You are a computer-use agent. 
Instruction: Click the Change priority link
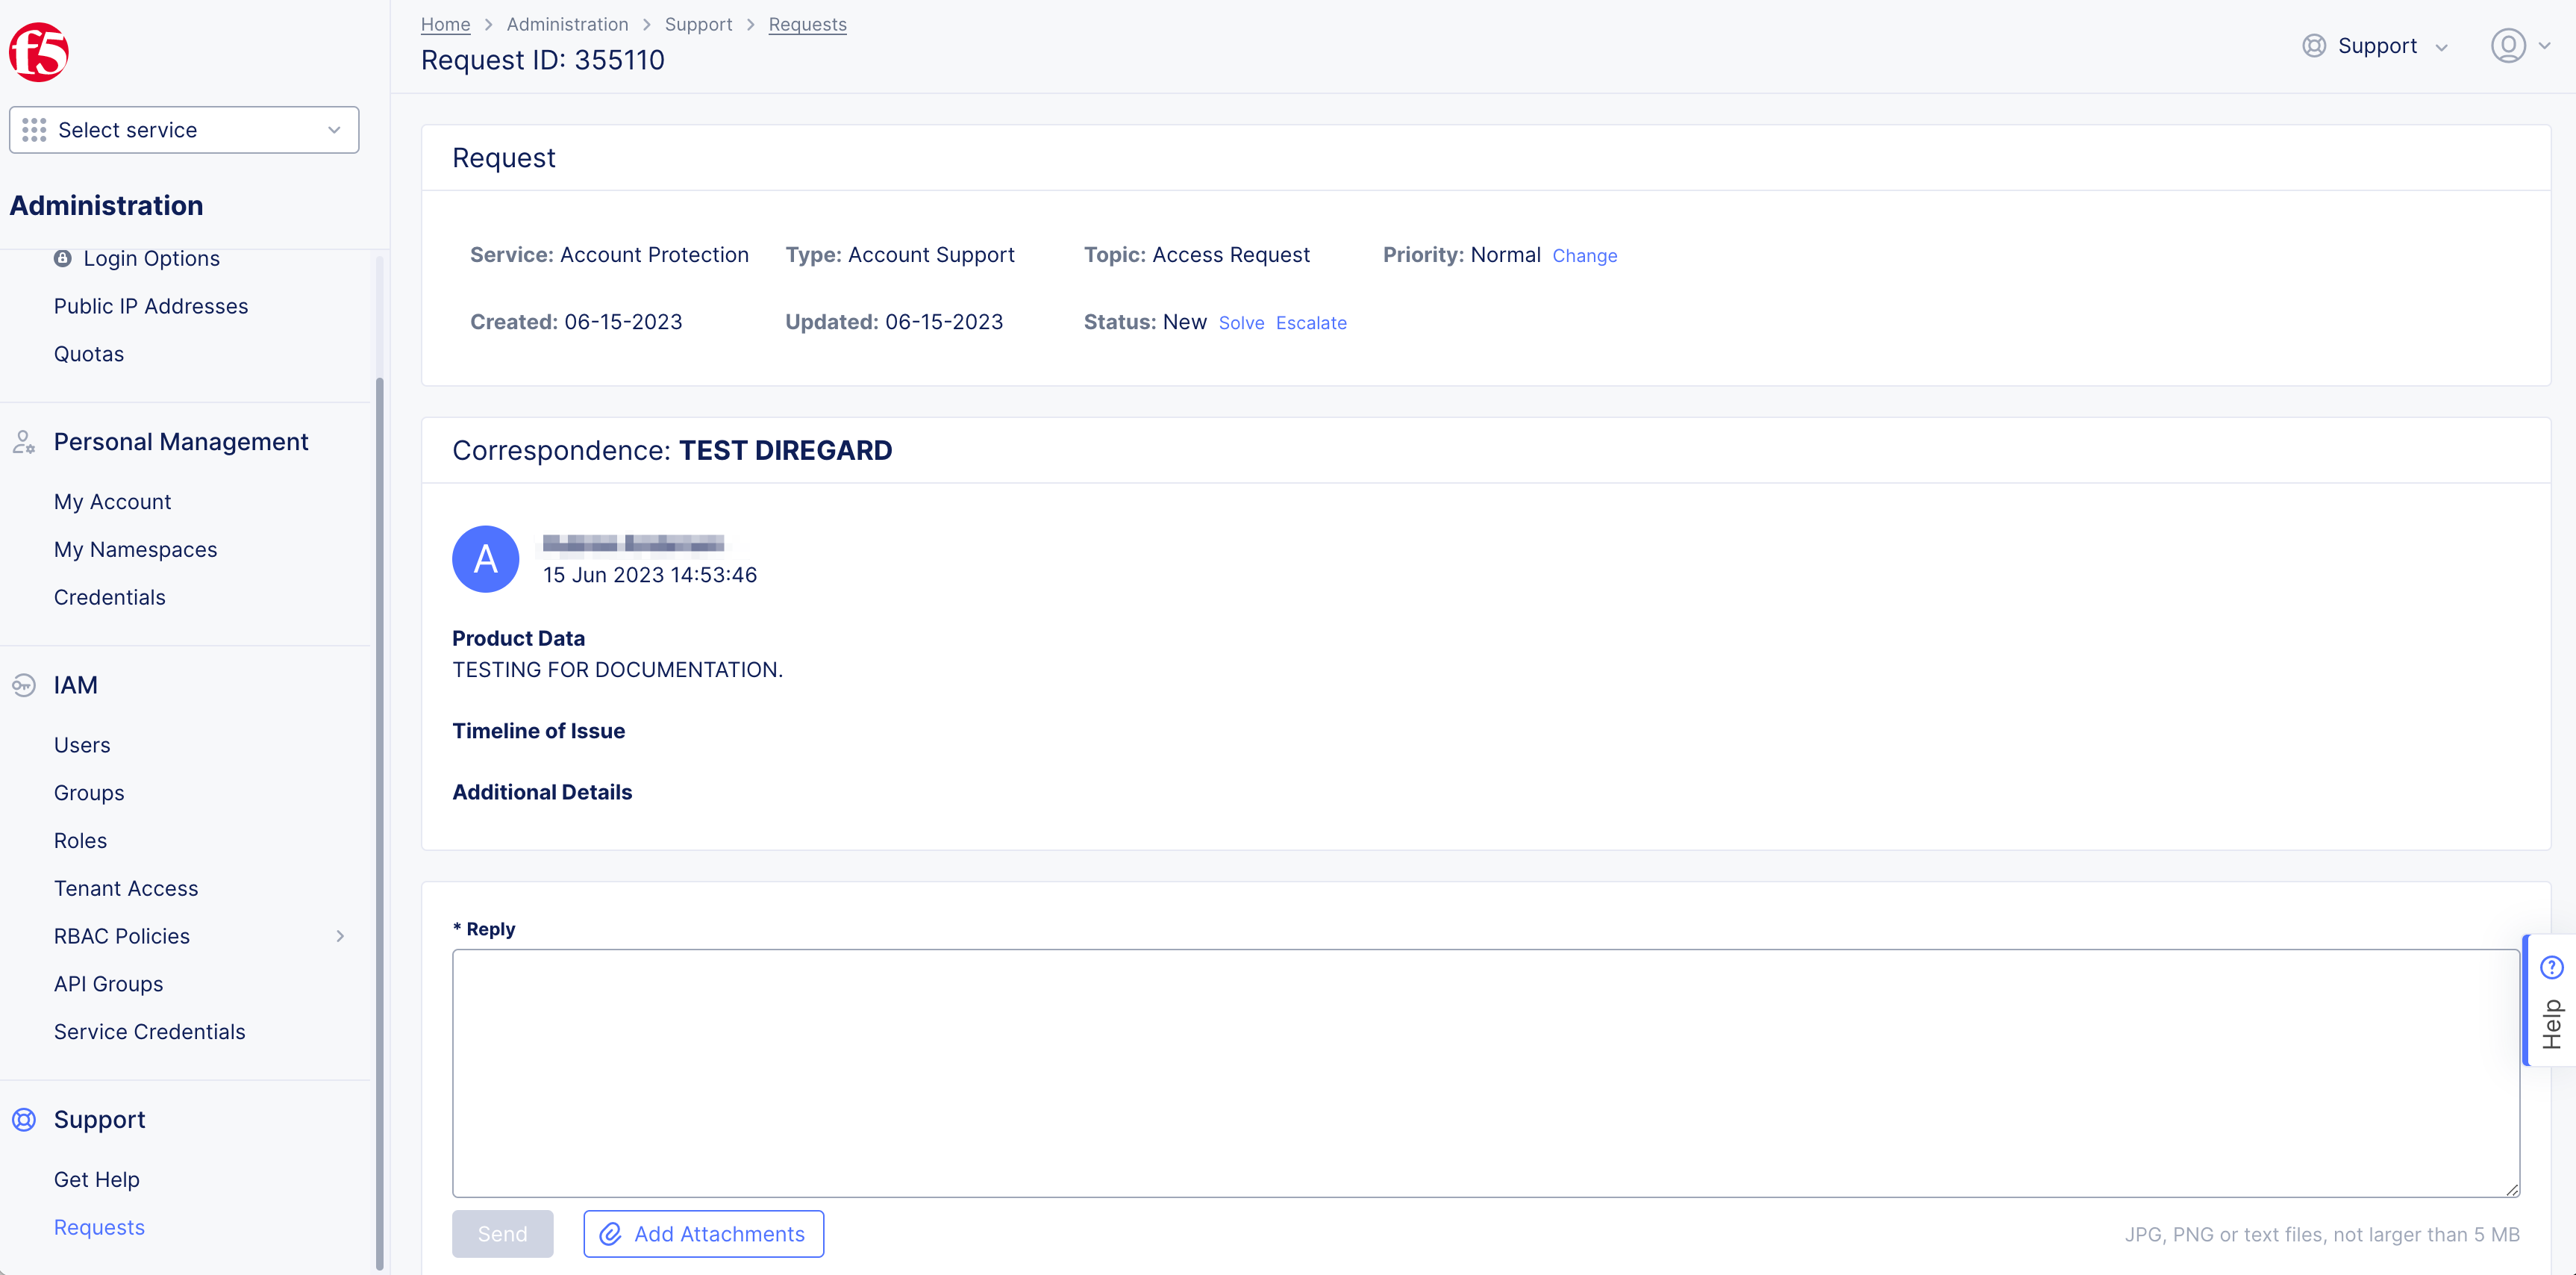[x=1584, y=256]
